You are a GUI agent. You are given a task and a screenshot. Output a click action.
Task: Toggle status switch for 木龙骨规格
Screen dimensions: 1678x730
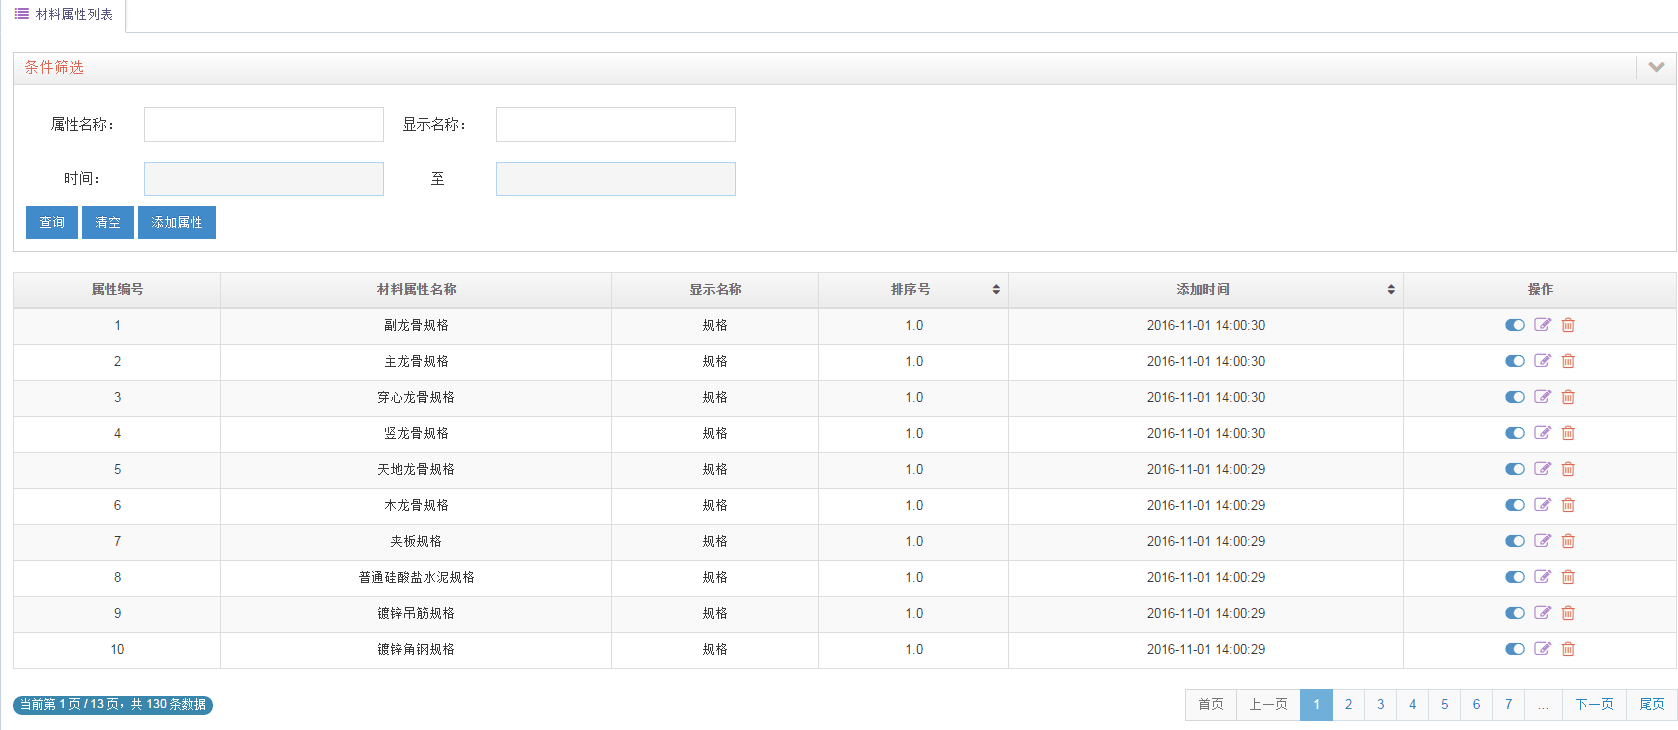tap(1515, 505)
